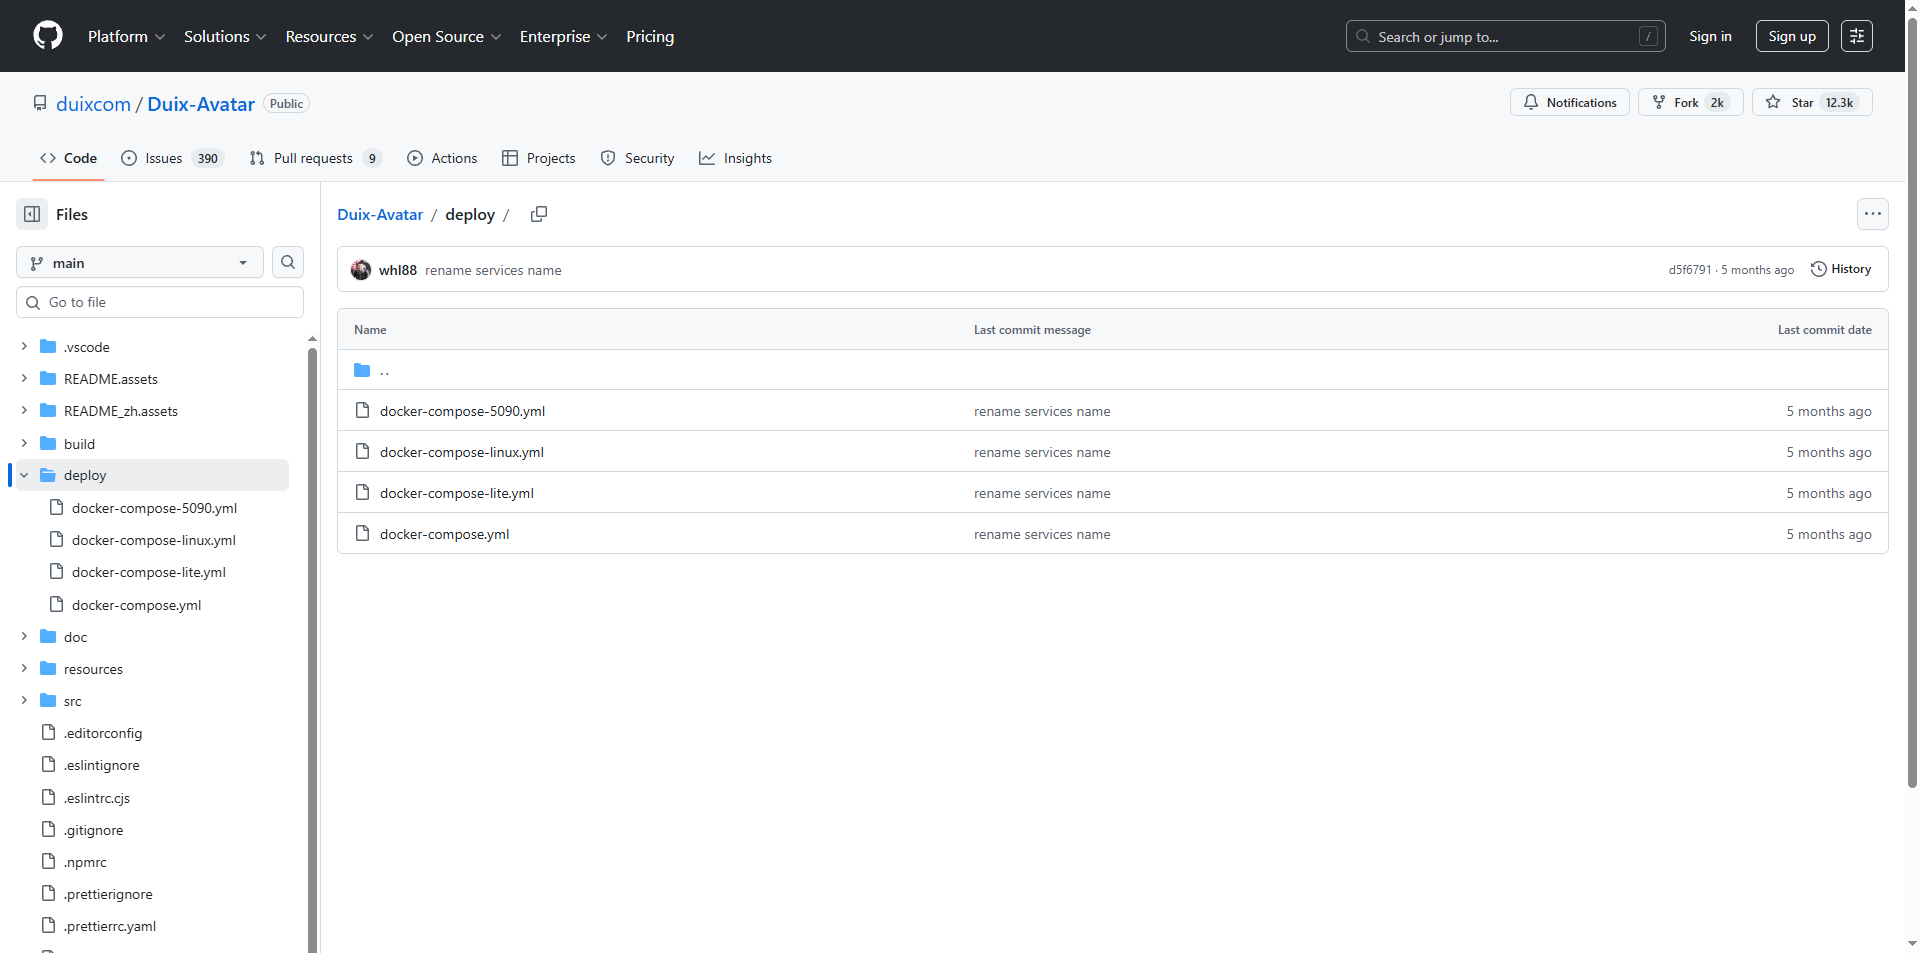Expand the Open Source menu

[446, 36]
